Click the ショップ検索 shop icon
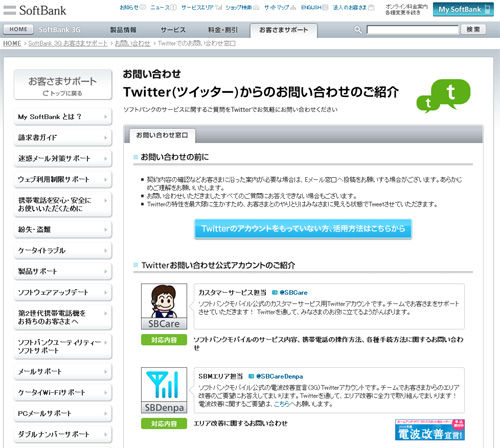The height and width of the screenshot is (448, 500). click(x=256, y=7)
